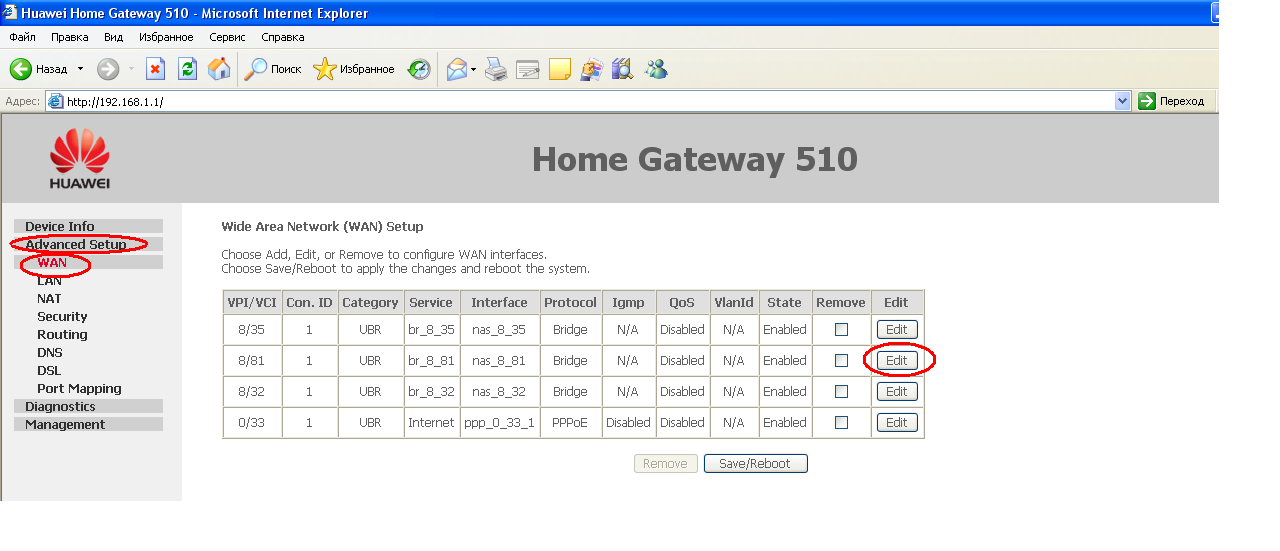Screen dimensions: 1280x551
Task: Click the Internet Explorer title bar icon
Action: pyautogui.click(x=10, y=13)
